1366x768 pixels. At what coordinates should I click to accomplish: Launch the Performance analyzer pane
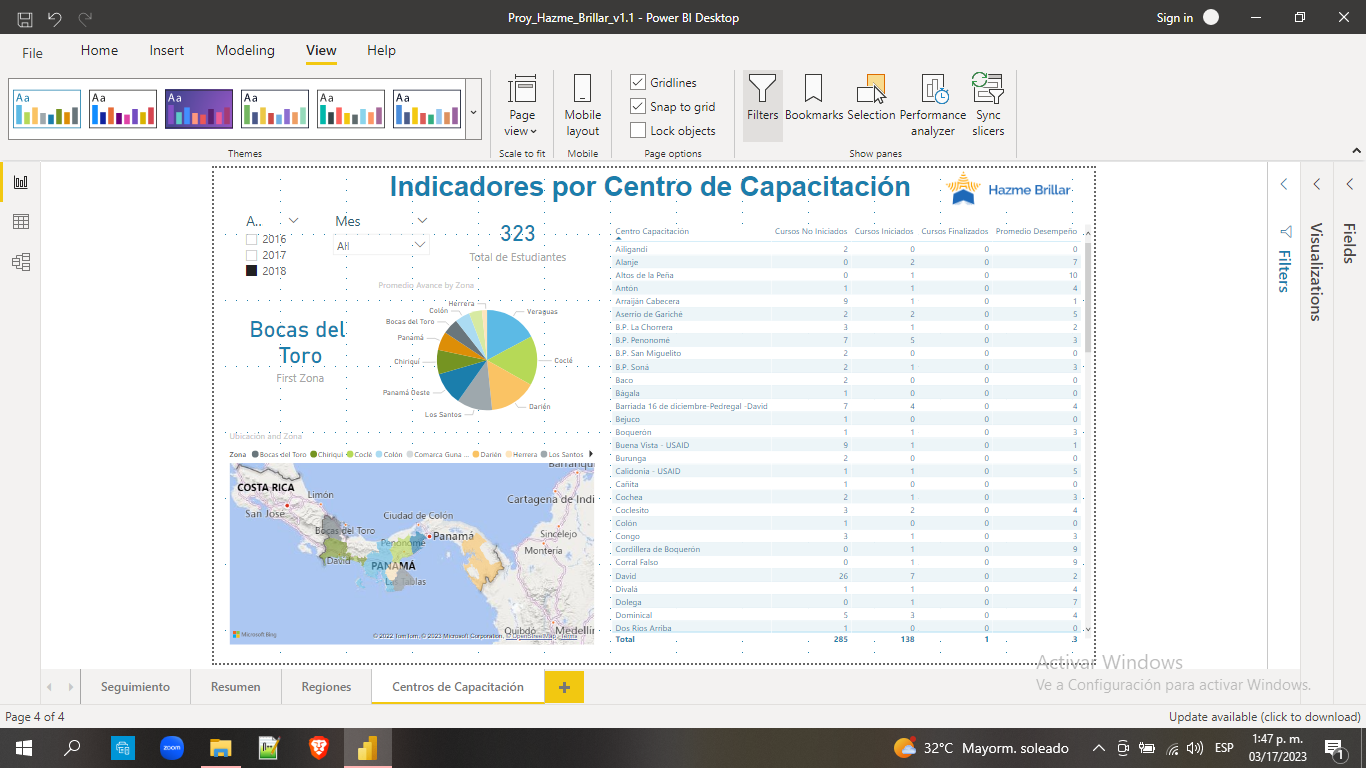(932, 105)
